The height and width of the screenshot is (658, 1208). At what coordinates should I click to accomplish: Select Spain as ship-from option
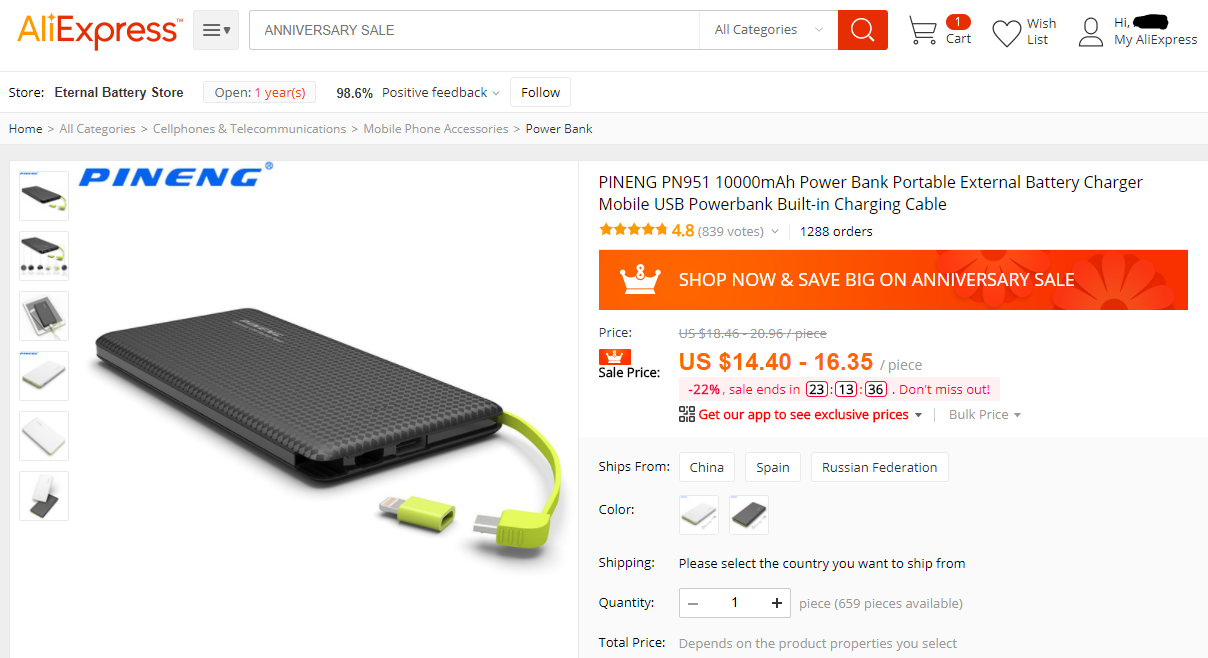pos(773,467)
